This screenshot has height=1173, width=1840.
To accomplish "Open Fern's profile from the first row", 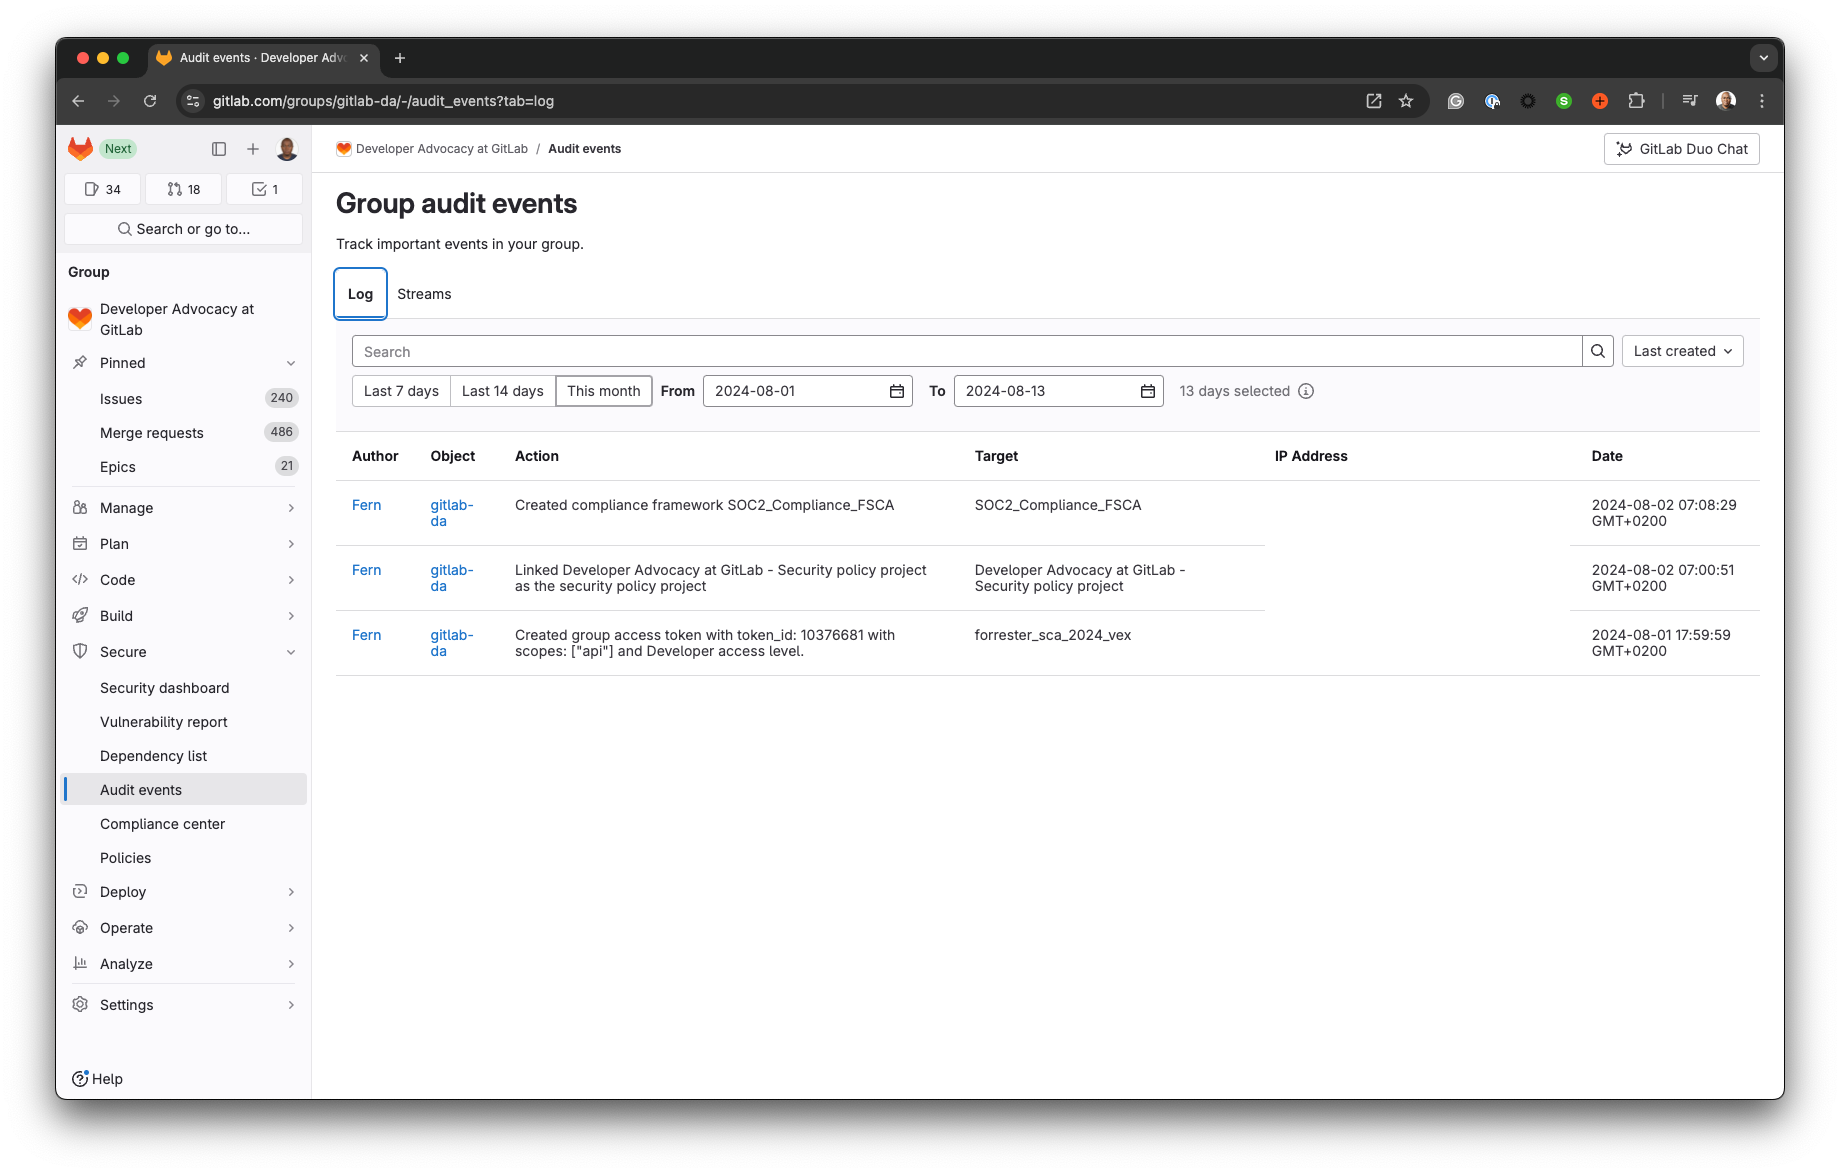I will [x=366, y=505].
